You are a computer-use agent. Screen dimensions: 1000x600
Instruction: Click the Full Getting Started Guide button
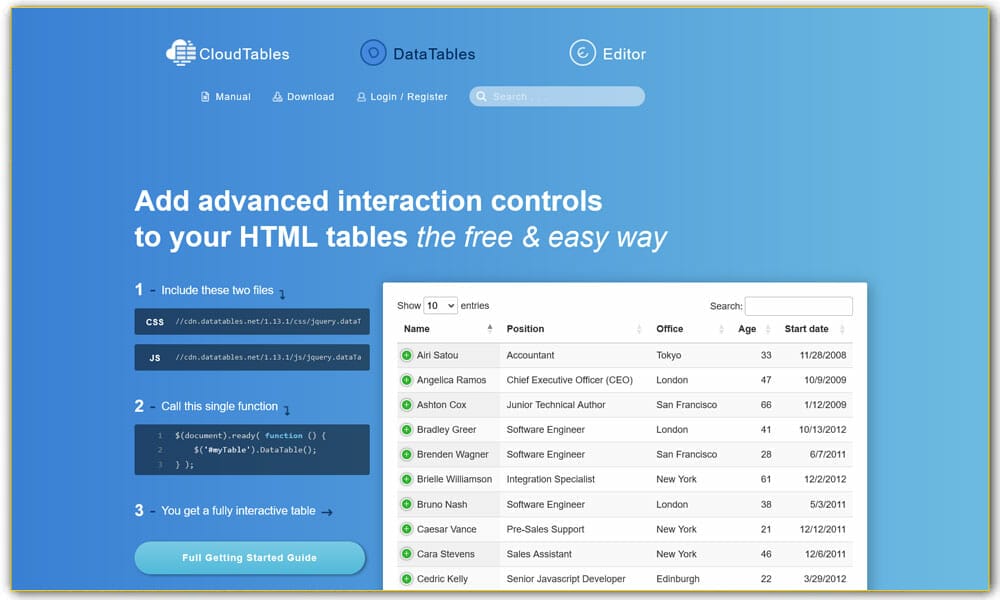click(249, 558)
